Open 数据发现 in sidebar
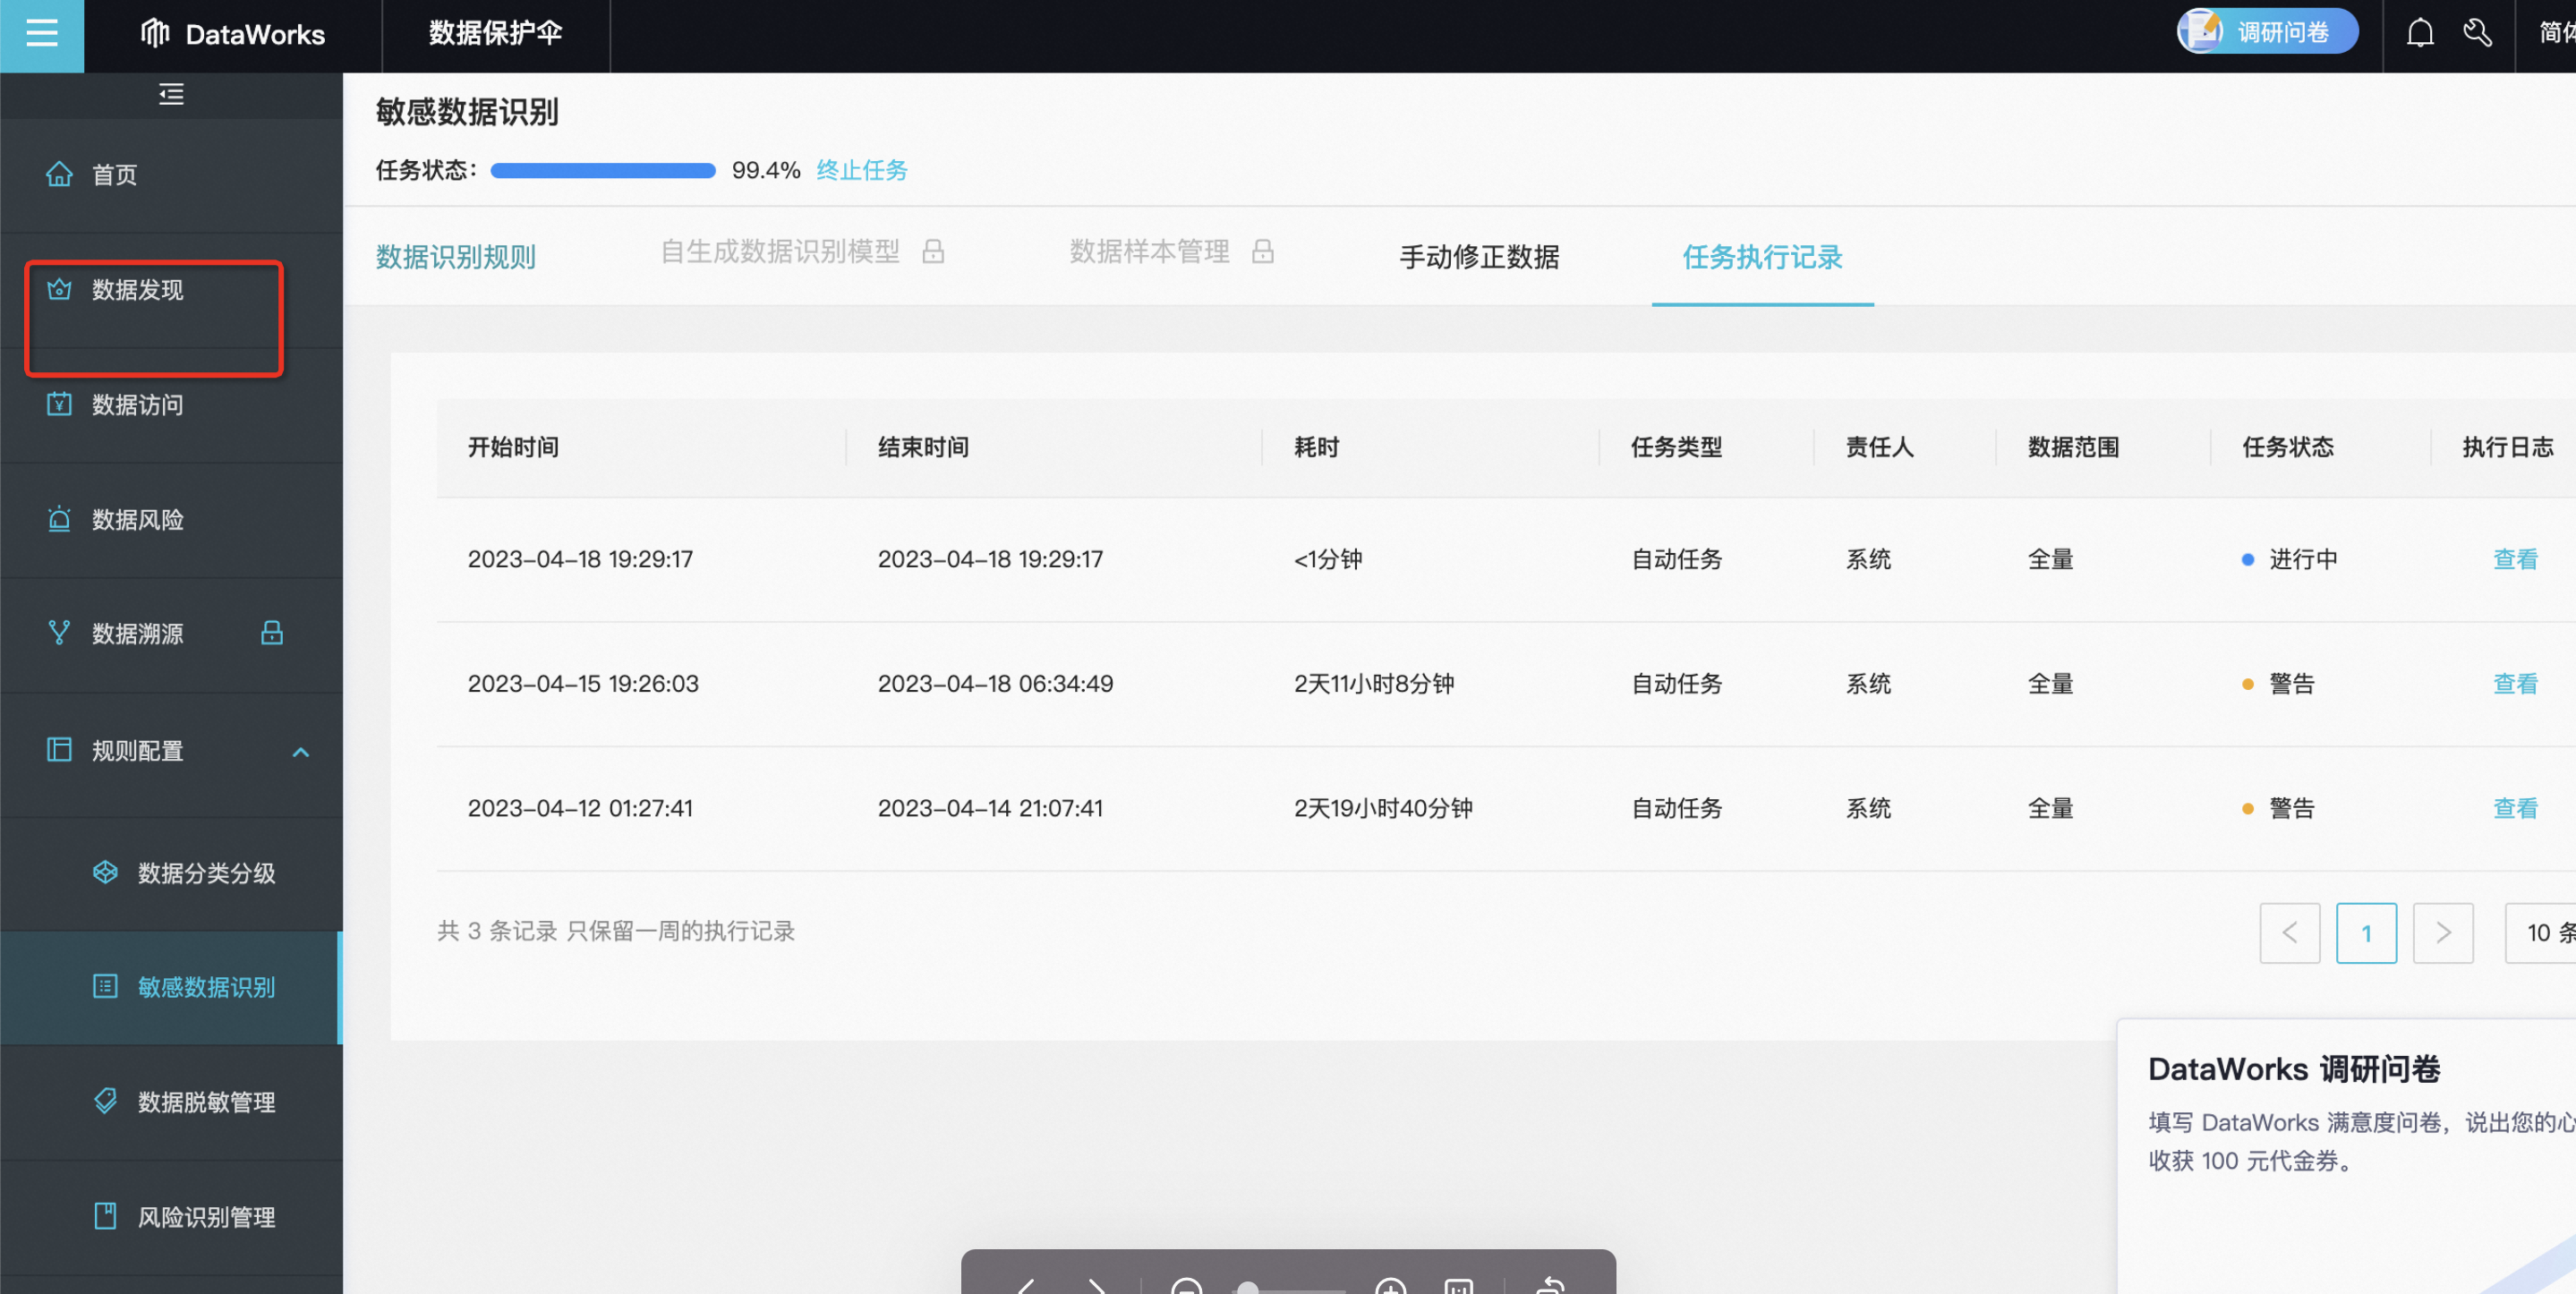Viewport: 2576px width, 1294px height. 137,290
